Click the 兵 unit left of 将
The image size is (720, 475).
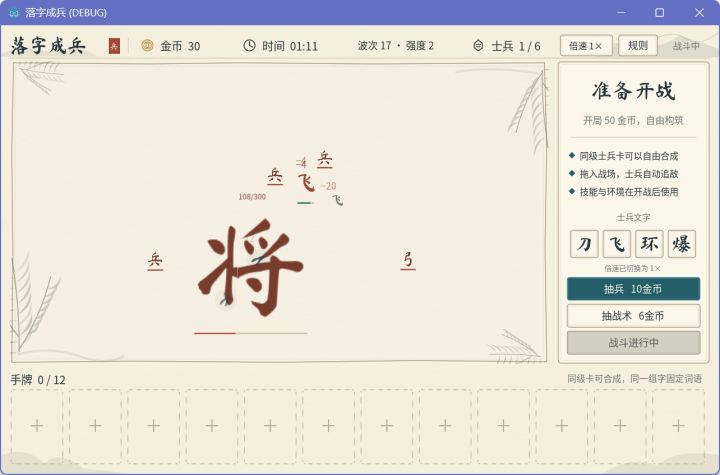click(155, 261)
